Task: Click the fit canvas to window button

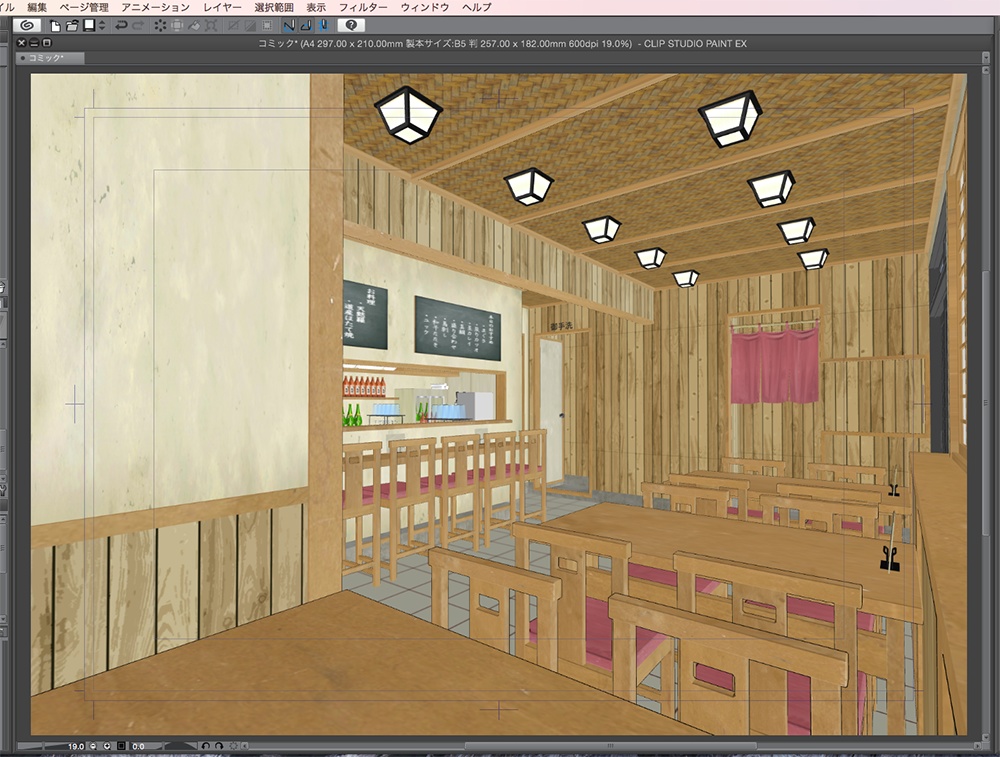Action: pyautogui.click(x=120, y=744)
